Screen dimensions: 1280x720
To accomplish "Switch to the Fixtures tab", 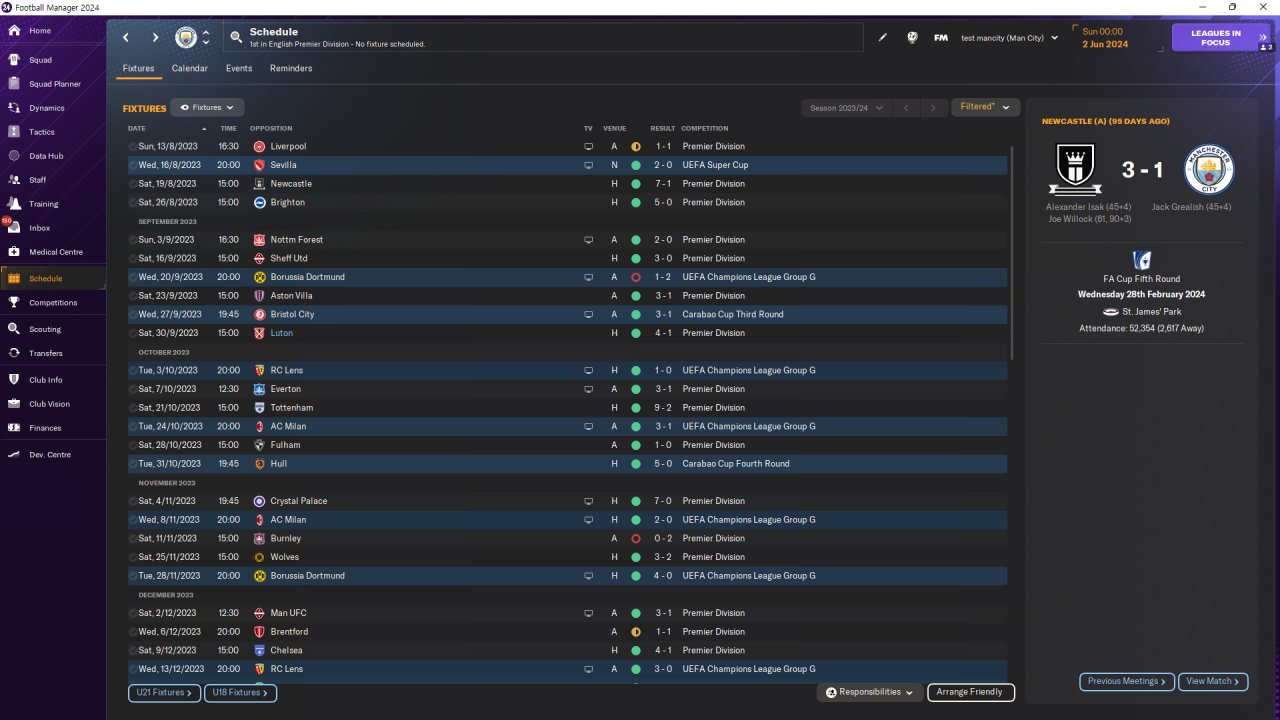I will 138,69.
